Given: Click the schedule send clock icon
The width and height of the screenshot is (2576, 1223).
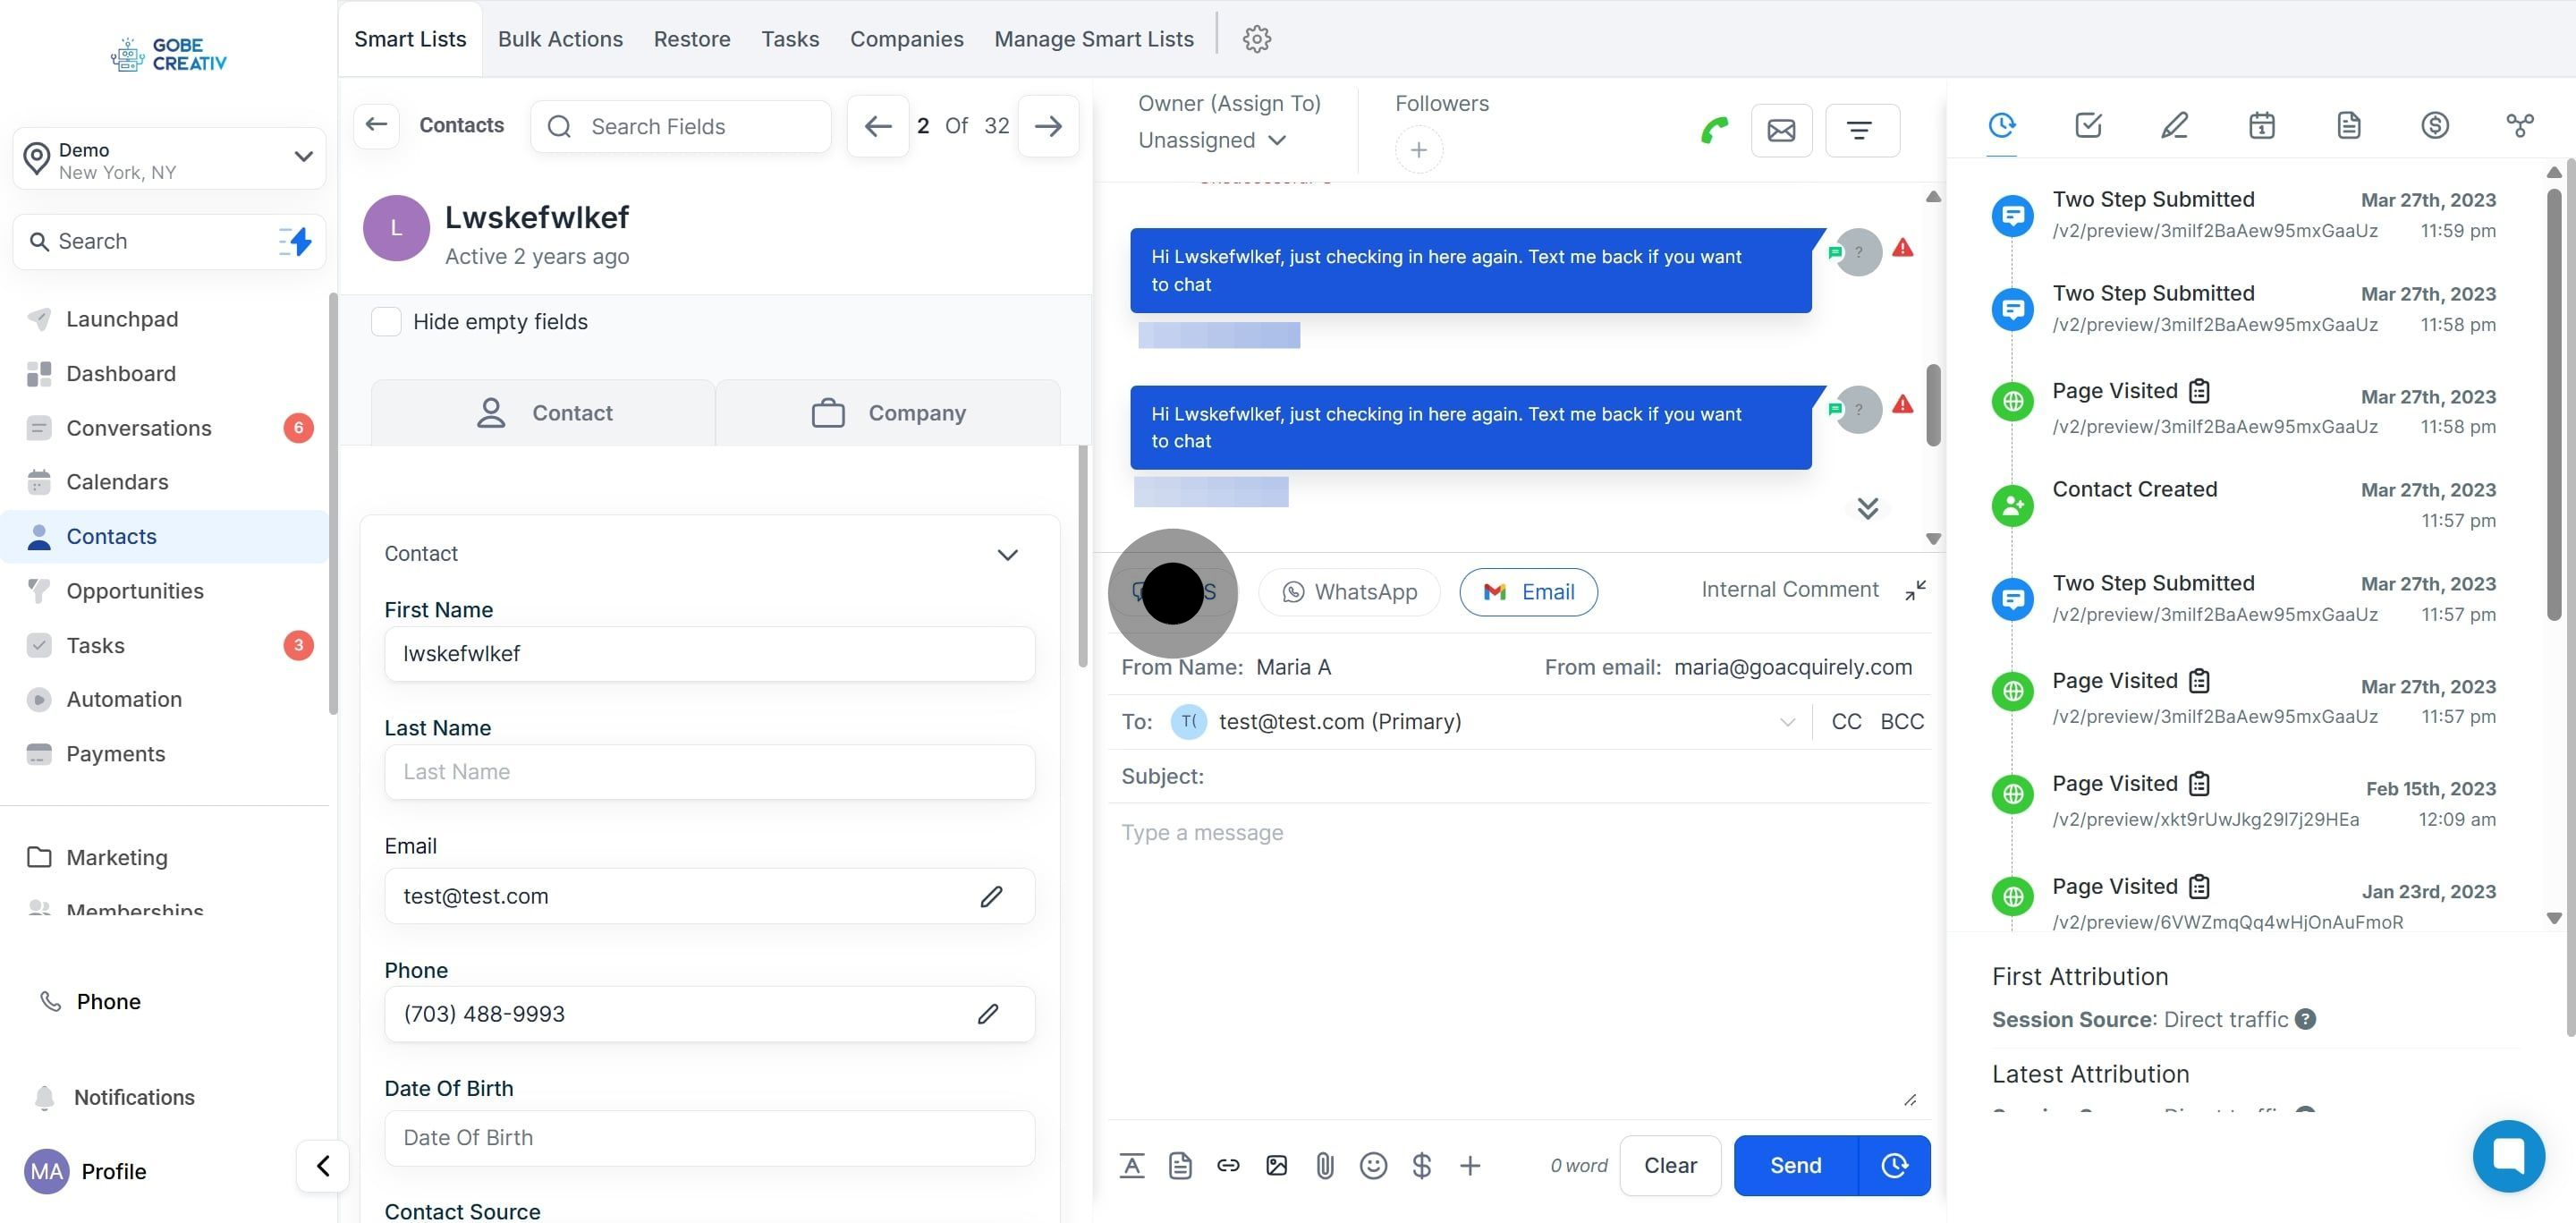Looking at the screenshot, I should coord(1893,1165).
